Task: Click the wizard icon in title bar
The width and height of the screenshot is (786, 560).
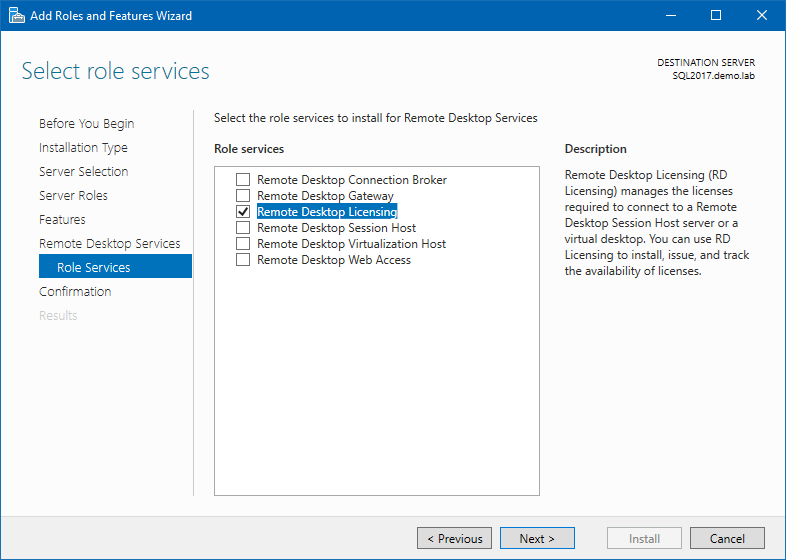Action: (x=16, y=16)
